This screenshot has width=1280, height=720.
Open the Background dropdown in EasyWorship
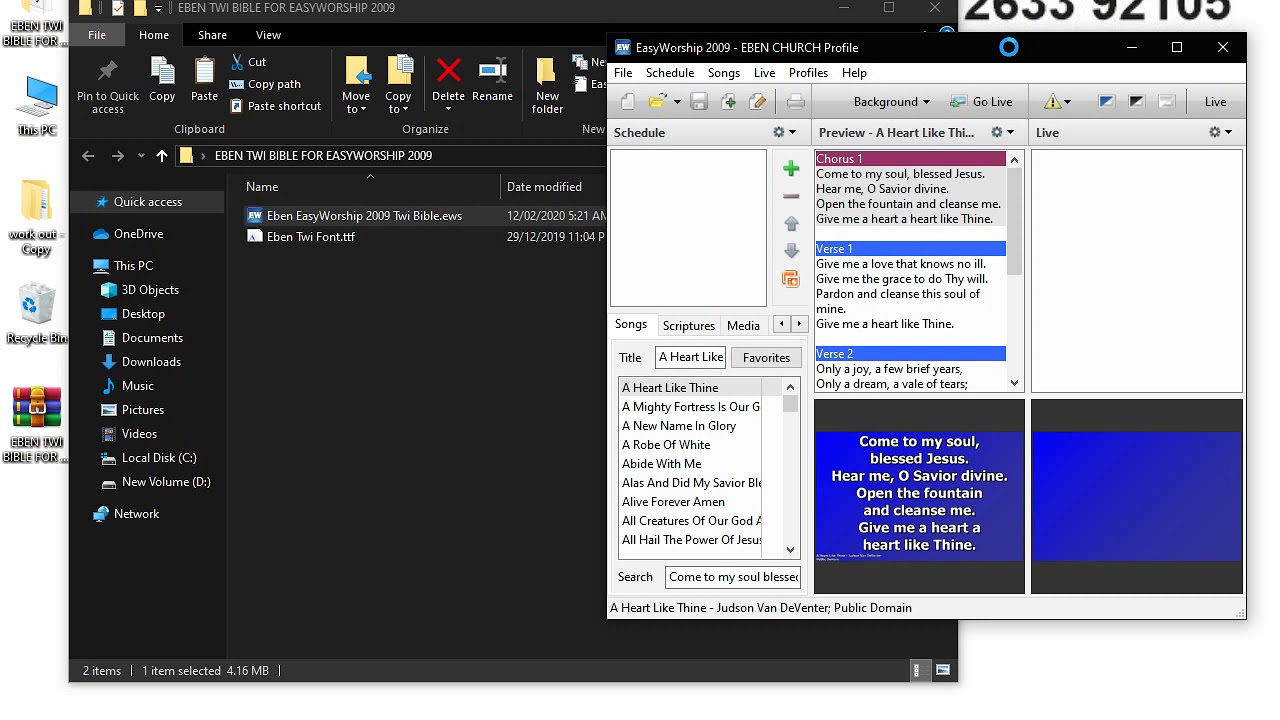pyautogui.click(x=890, y=102)
